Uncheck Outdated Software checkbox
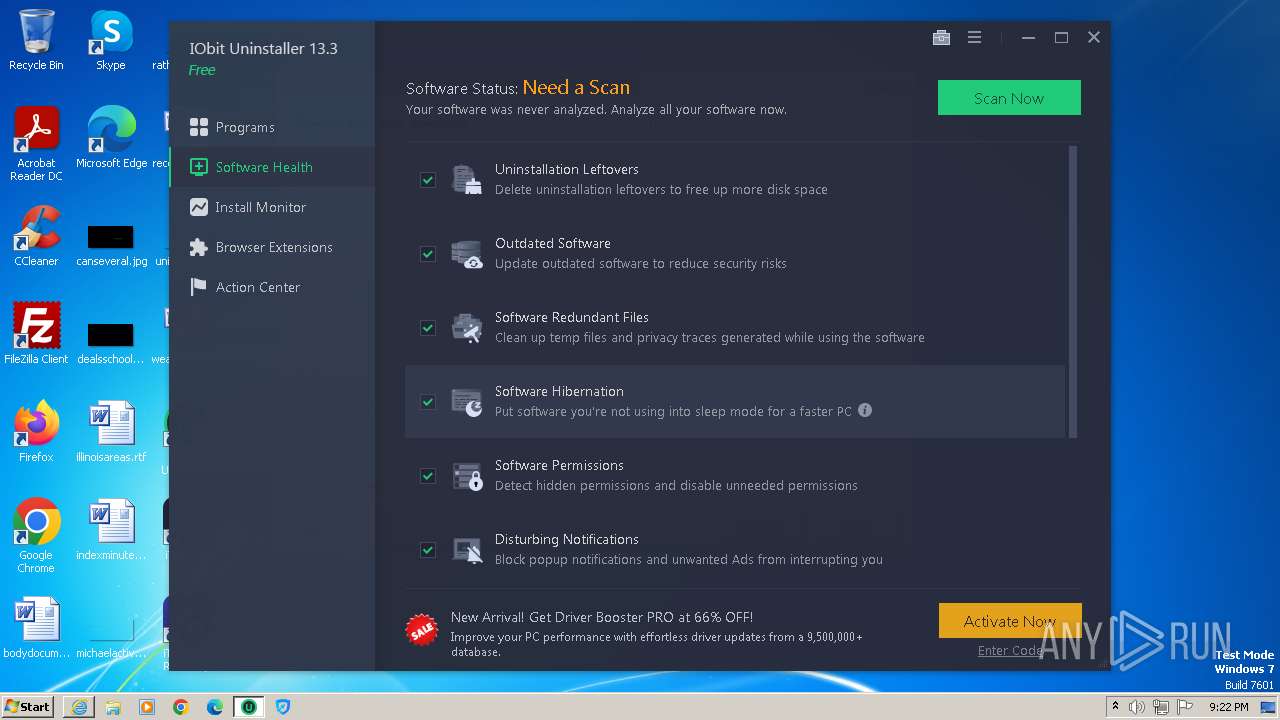This screenshot has width=1280, height=720. (x=428, y=254)
